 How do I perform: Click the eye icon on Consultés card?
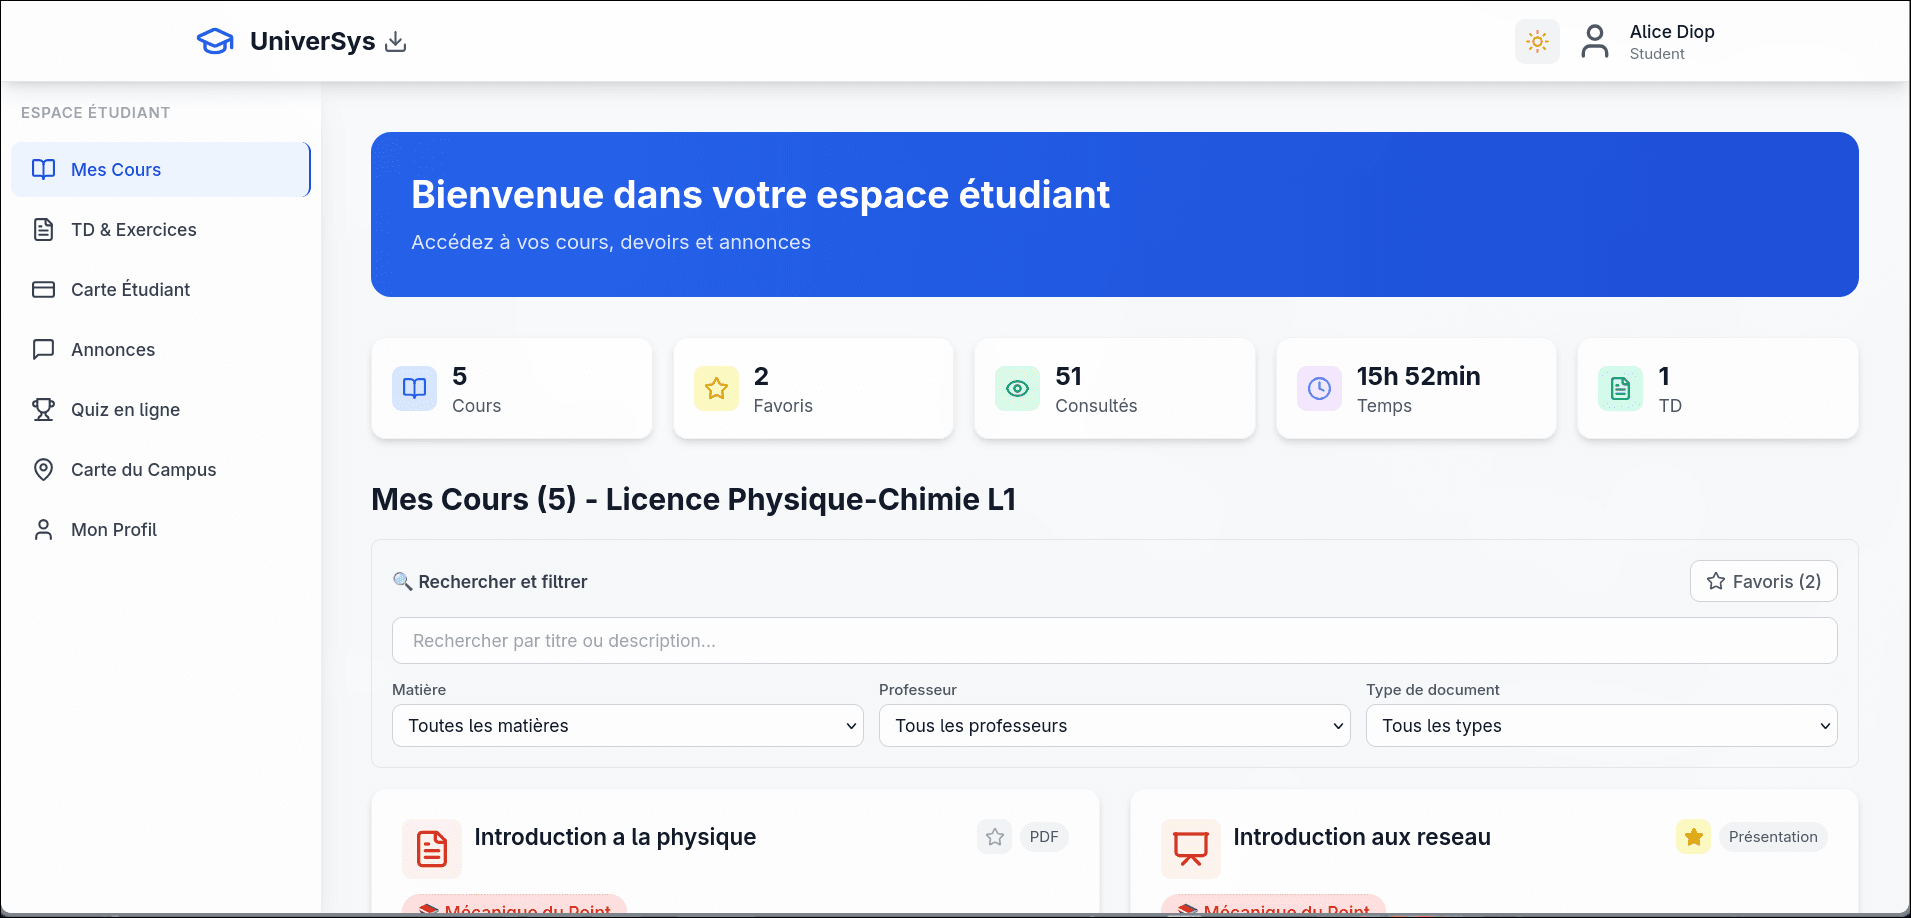click(x=1017, y=388)
